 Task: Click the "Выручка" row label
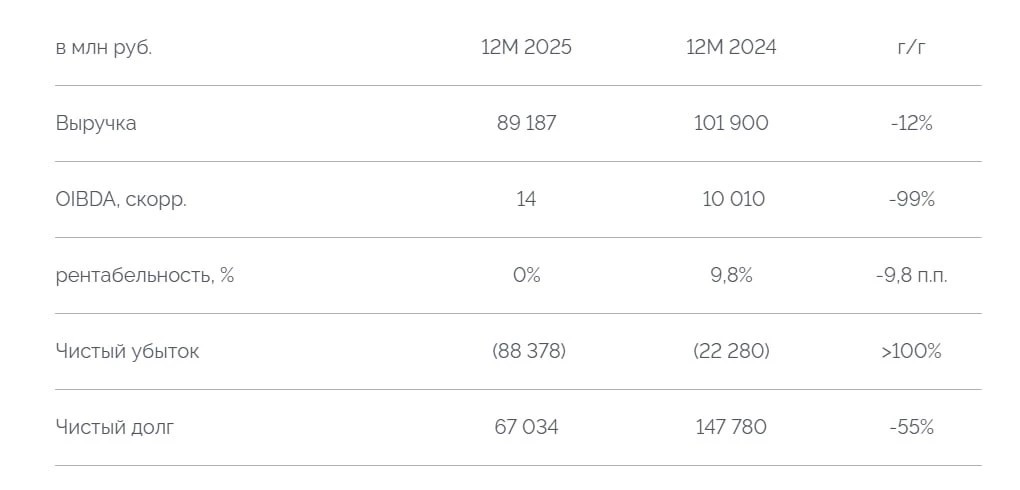pos(96,124)
